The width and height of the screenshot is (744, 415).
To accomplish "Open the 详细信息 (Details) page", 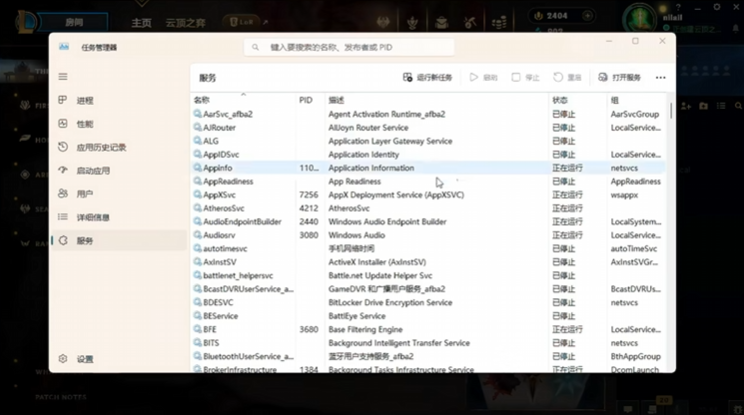I will pyautogui.click(x=92, y=217).
